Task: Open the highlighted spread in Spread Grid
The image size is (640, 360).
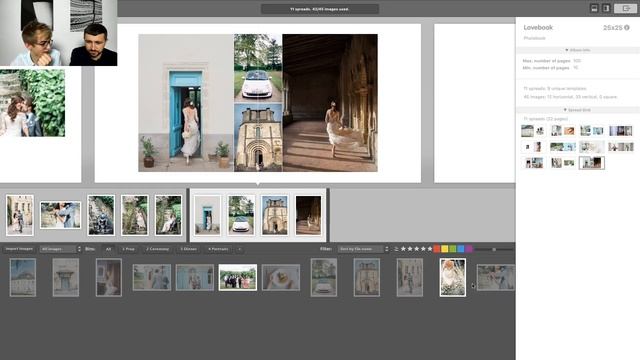Action: [591, 163]
